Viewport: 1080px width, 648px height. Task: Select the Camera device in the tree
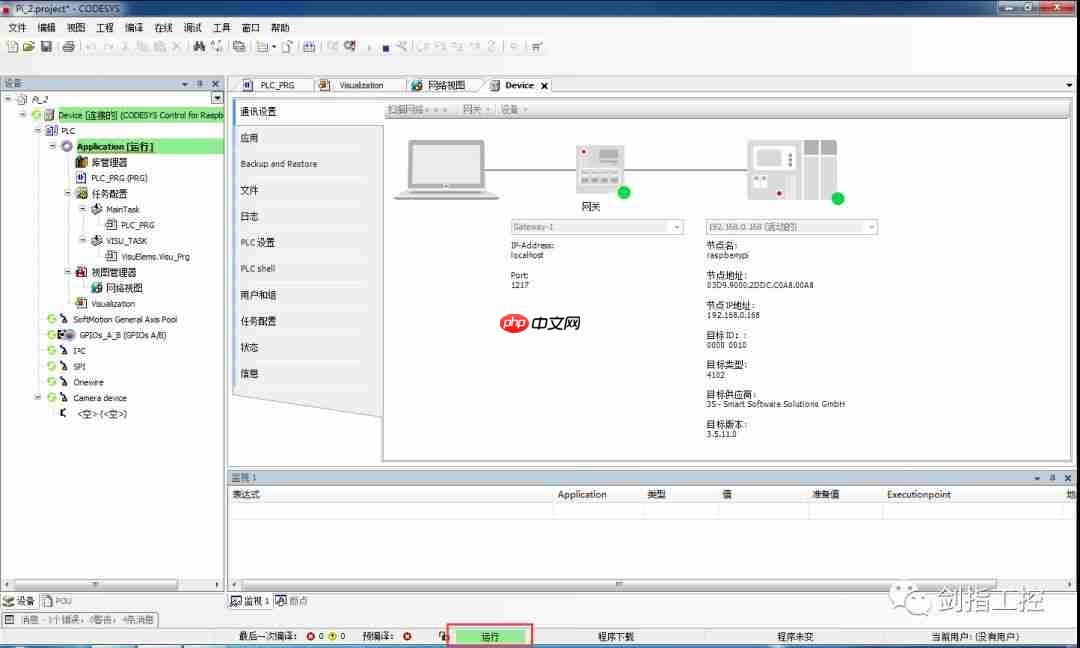(100, 397)
